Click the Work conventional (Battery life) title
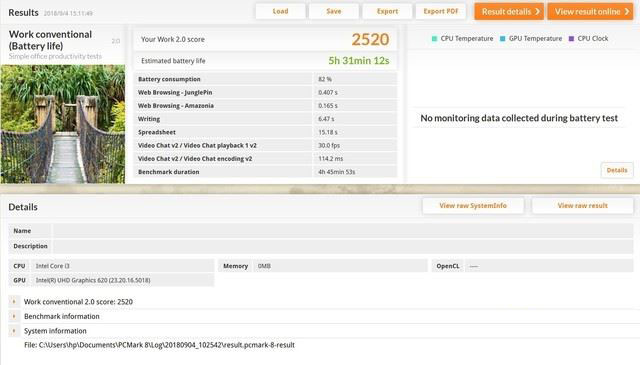This screenshot has width=640, height=365. (50, 40)
